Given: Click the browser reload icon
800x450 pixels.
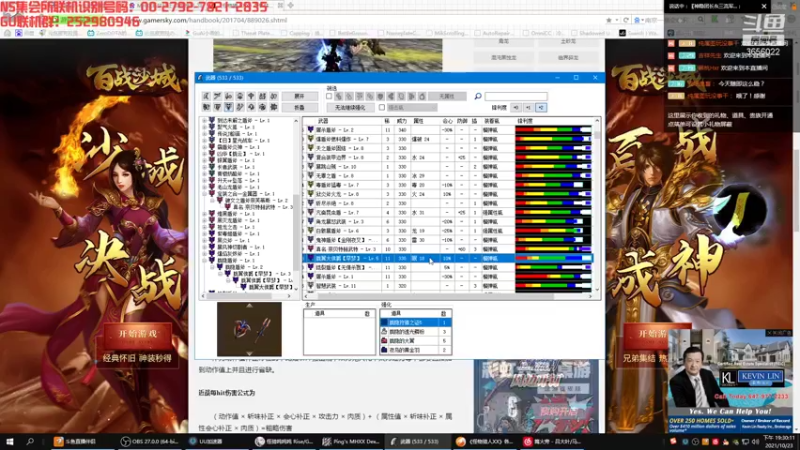Looking at the screenshot, I should tap(626, 20).
